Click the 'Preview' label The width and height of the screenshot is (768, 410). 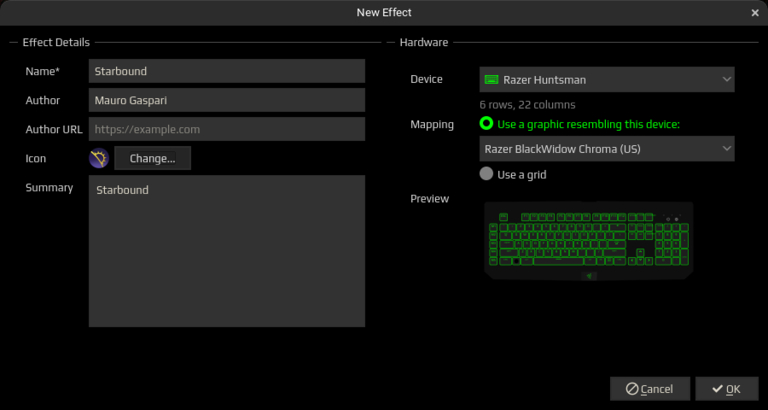coord(430,198)
